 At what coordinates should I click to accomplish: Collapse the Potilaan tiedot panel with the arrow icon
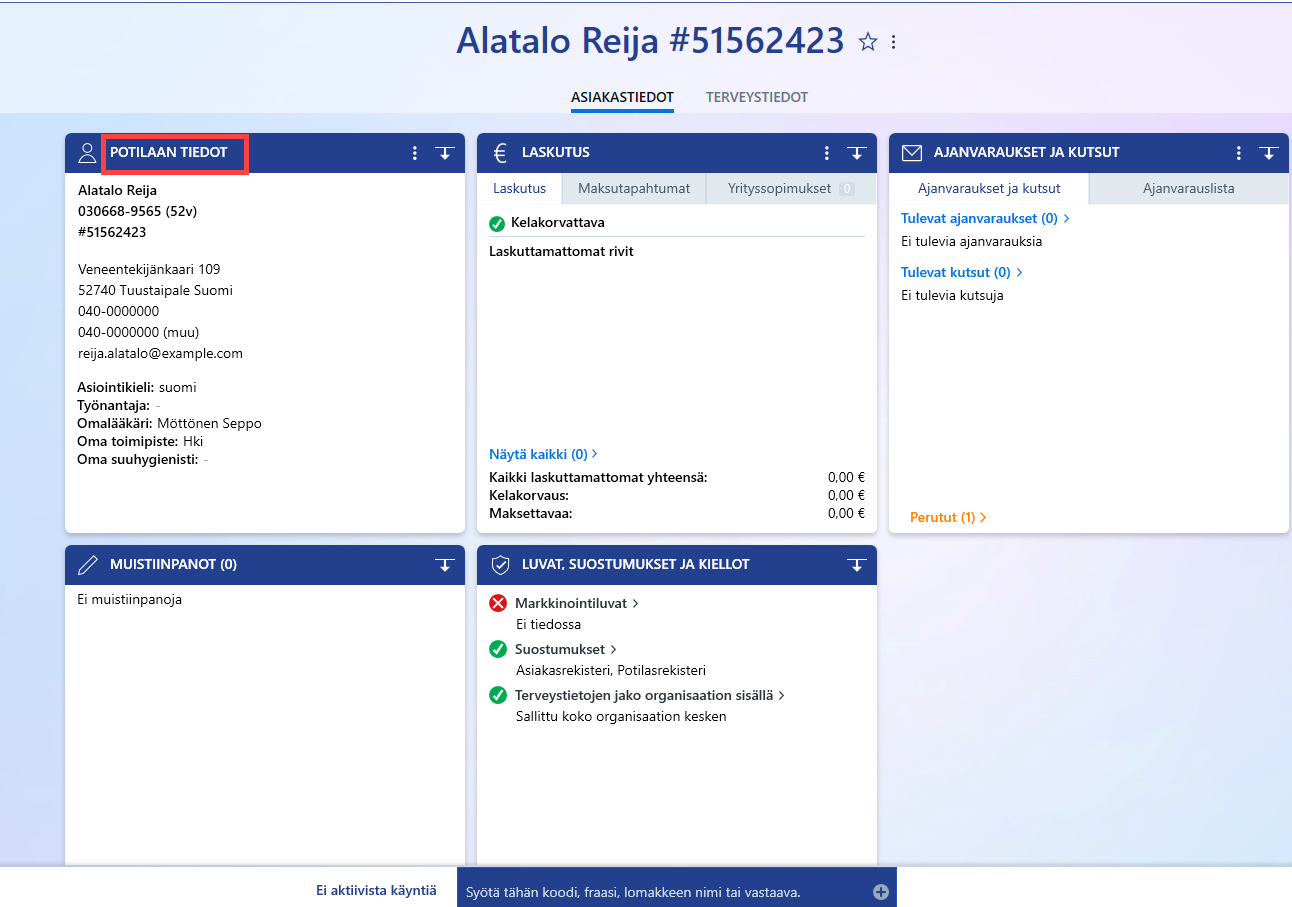pos(445,153)
